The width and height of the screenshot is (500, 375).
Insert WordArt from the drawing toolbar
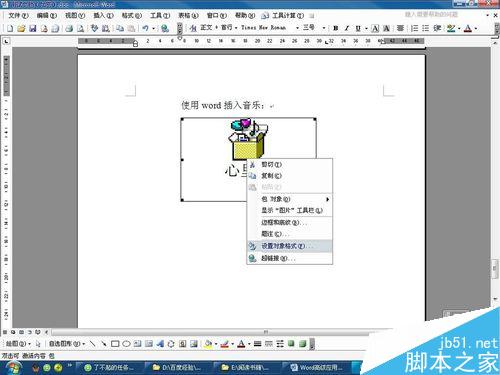click(160, 343)
